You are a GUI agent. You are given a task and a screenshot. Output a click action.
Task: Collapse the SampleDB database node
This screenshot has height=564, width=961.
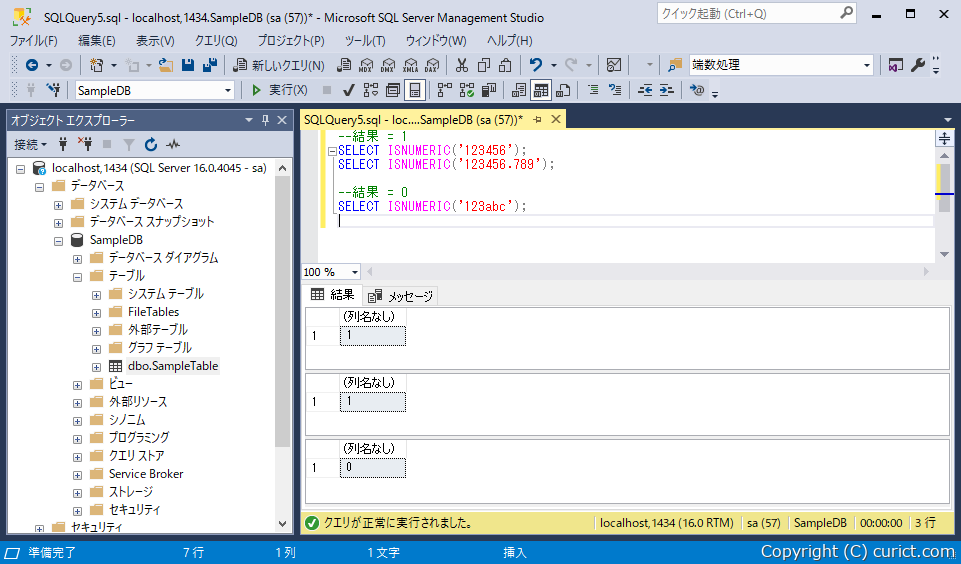pos(58,240)
